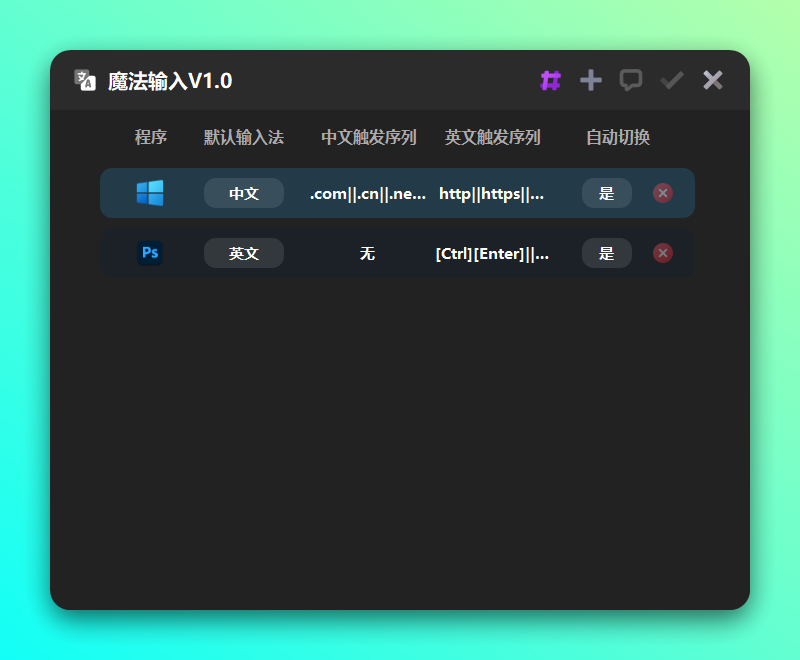Close the 魔法输入 window
800x660 pixels.
coord(713,81)
